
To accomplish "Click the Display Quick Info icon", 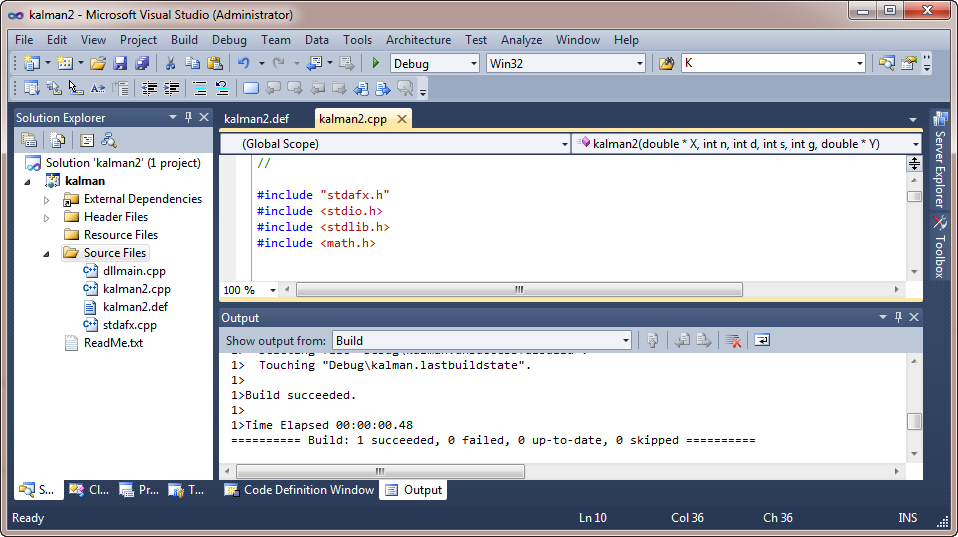I will [x=76, y=89].
